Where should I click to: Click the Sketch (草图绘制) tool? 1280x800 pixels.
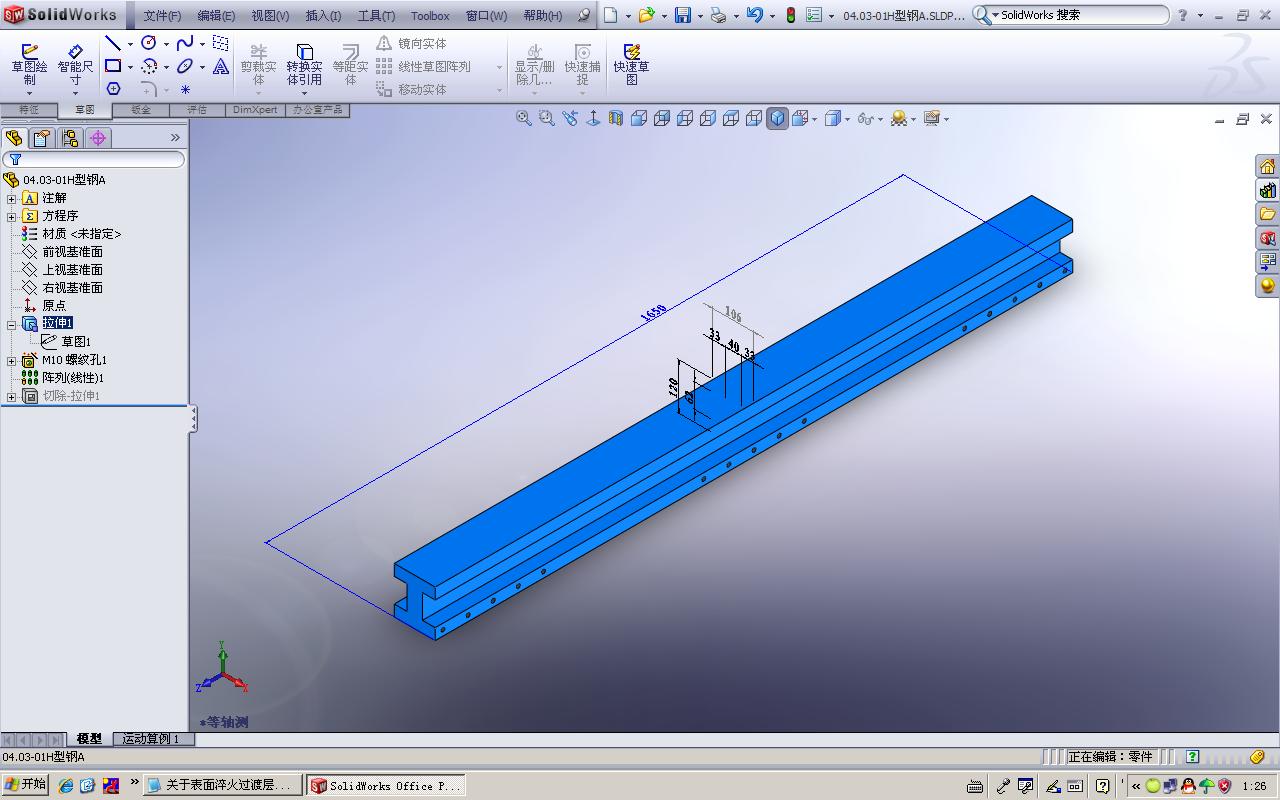click(29, 63)
